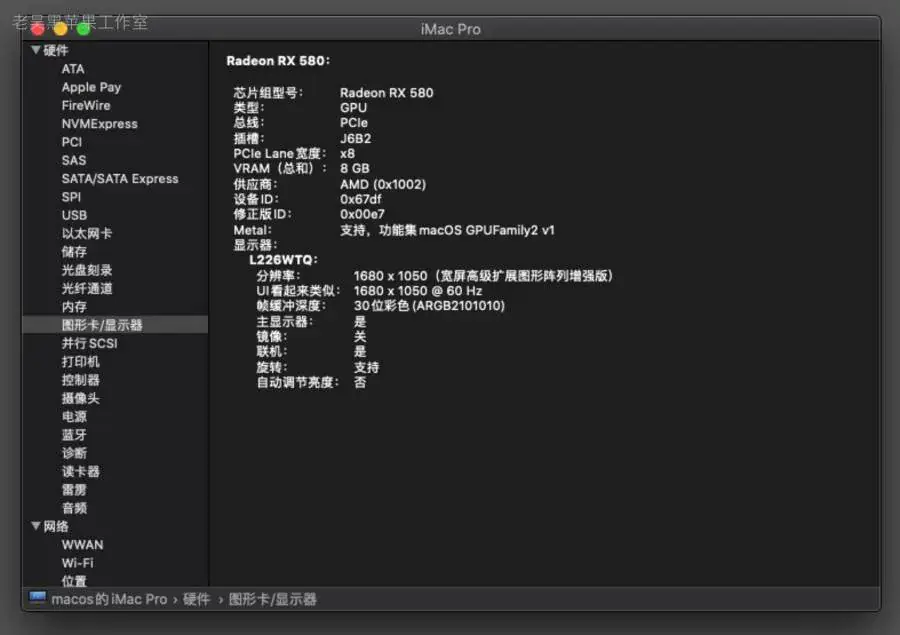Open 内存 hardware entry

[x=74, y=307]
